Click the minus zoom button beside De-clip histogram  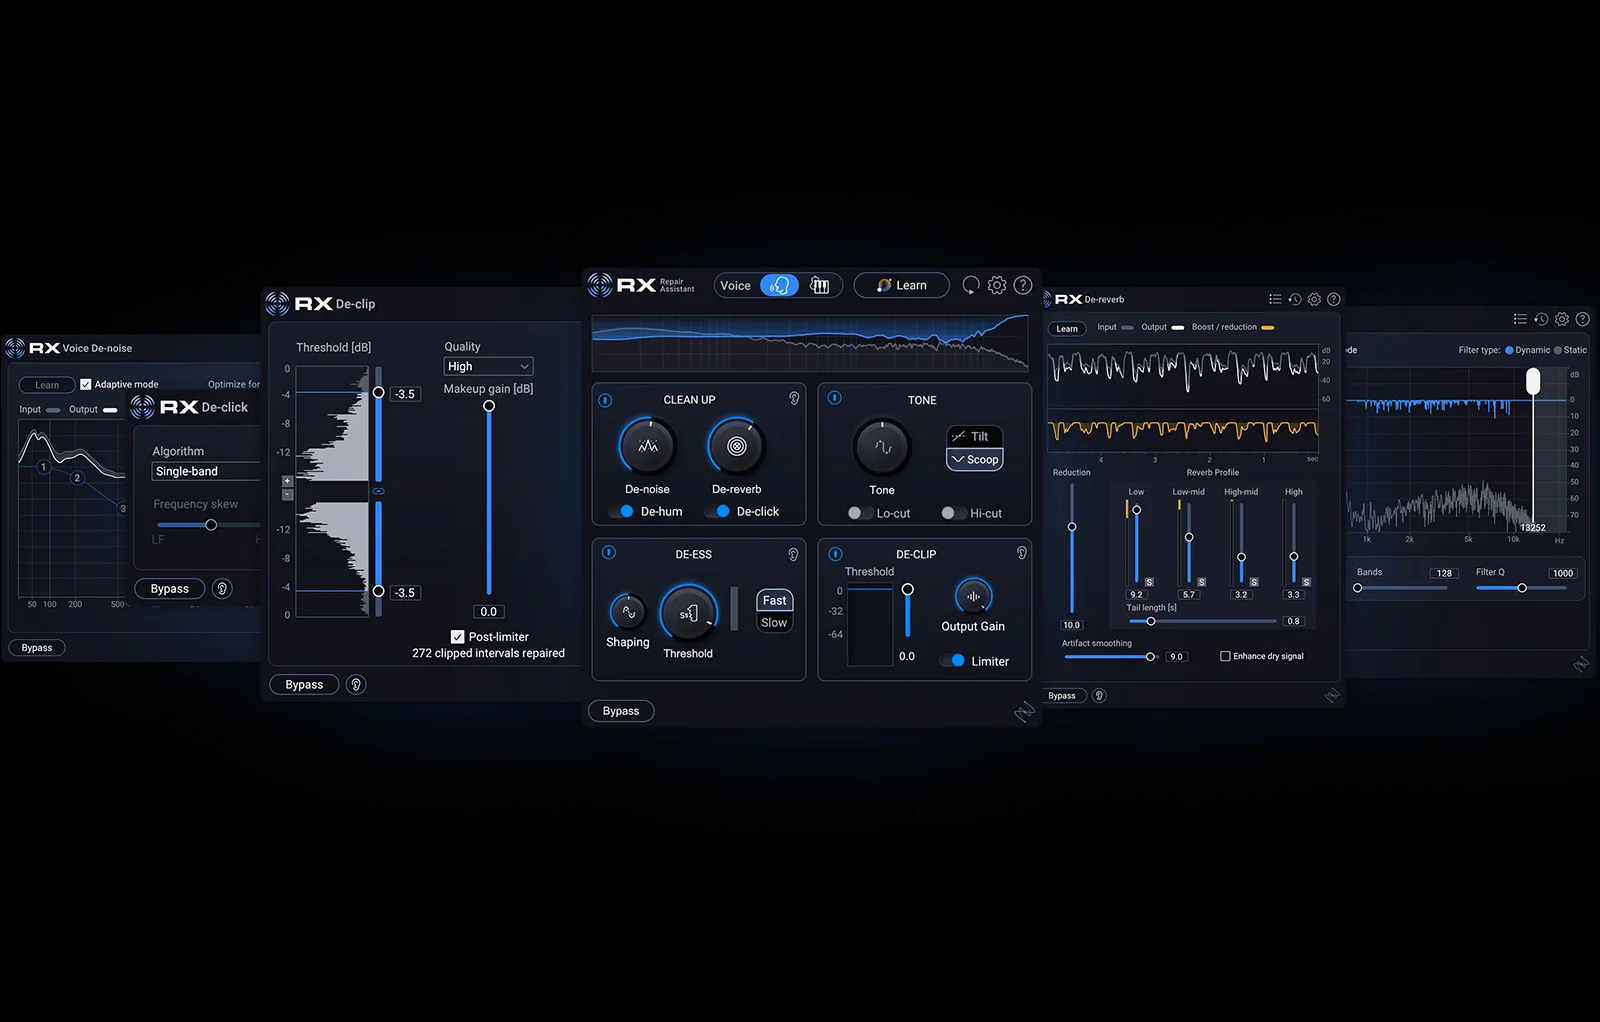287,494
